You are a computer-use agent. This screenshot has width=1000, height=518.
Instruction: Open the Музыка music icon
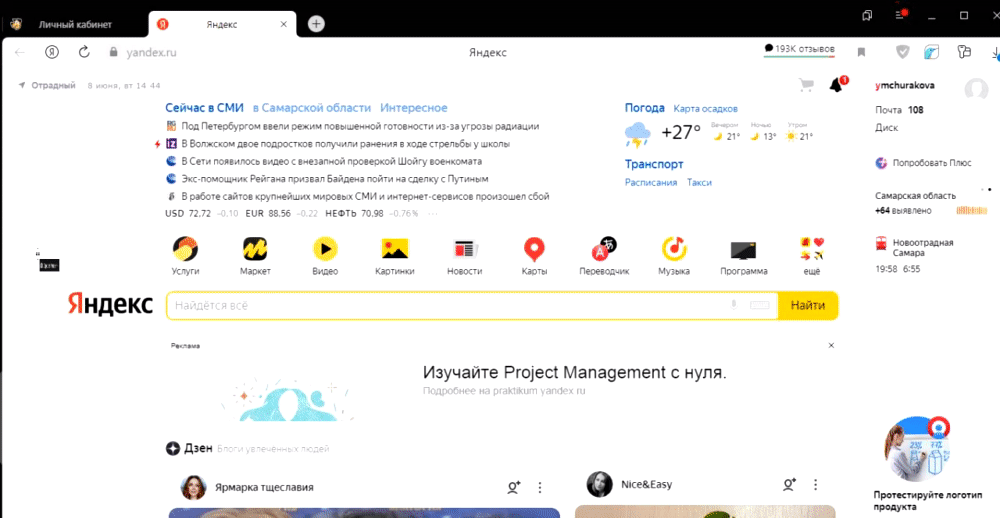click(x=674, y=249)
